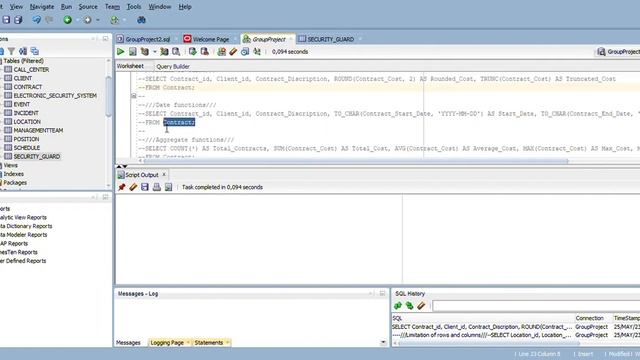This screenshot has width=640, height=360.
Task: Click the Unshared SQL Worksheet icon
Action: [221, 51]
